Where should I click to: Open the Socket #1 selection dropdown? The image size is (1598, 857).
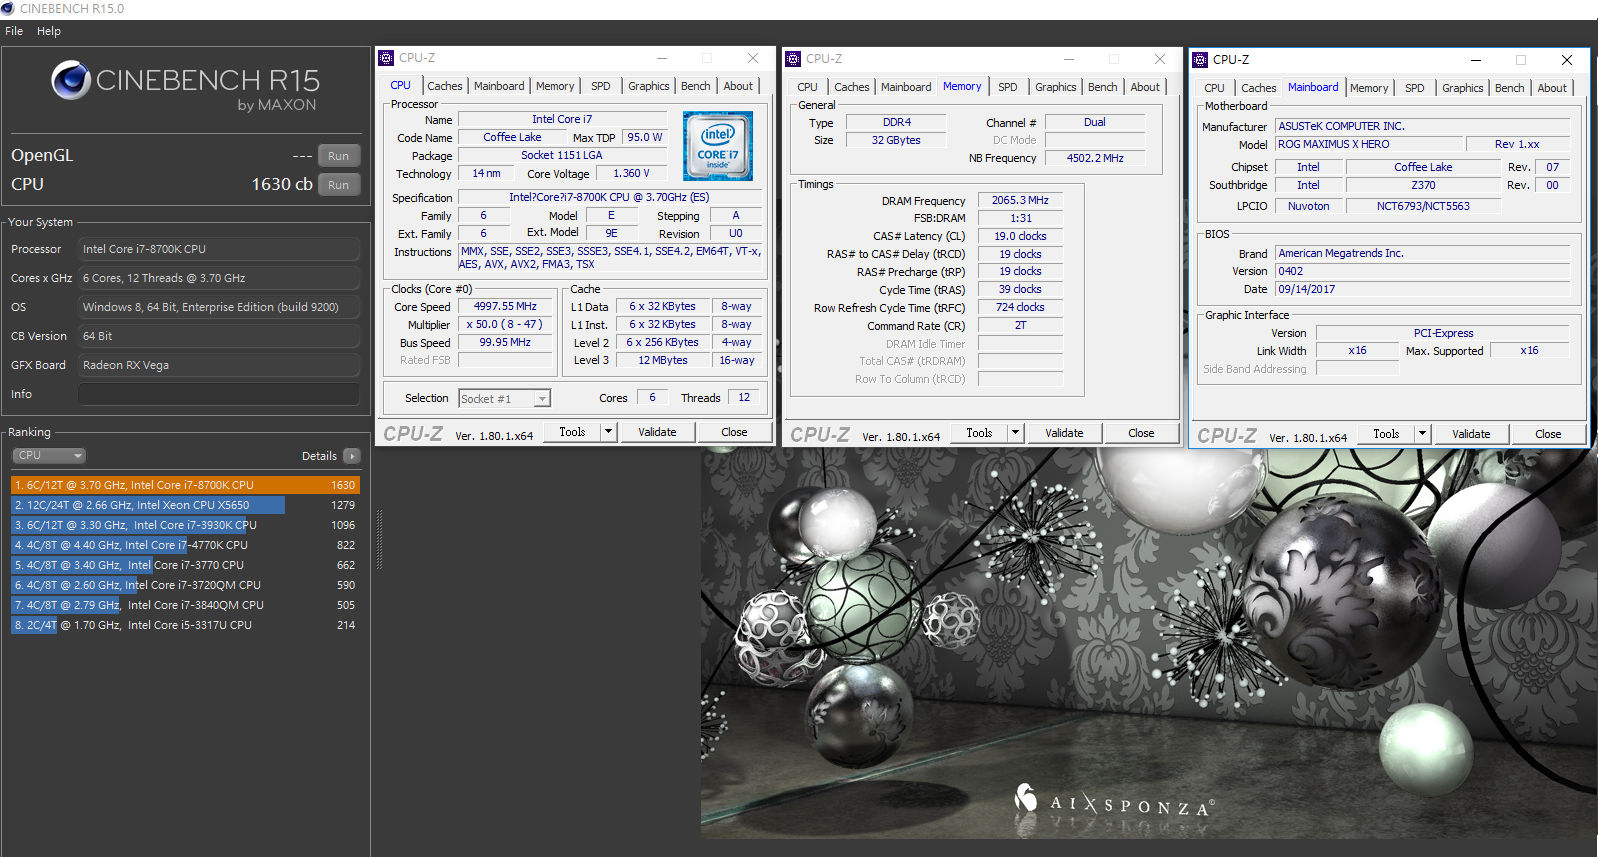504,399
